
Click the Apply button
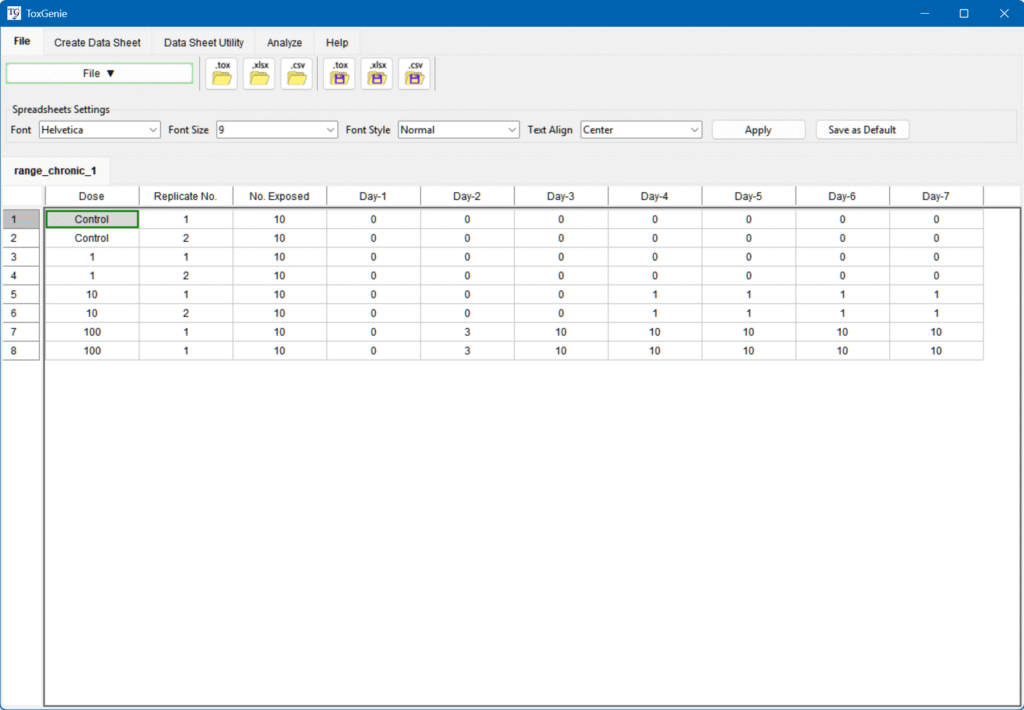[758, 130]
